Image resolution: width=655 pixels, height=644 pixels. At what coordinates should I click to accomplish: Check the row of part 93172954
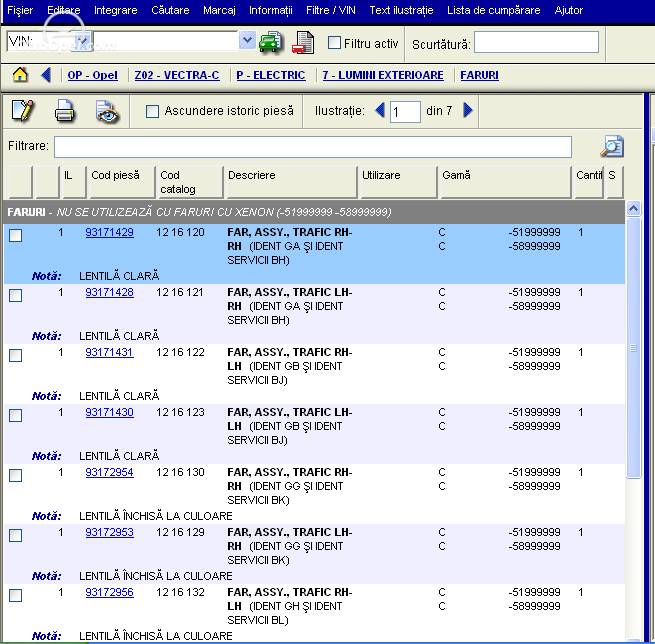point(15,475)
